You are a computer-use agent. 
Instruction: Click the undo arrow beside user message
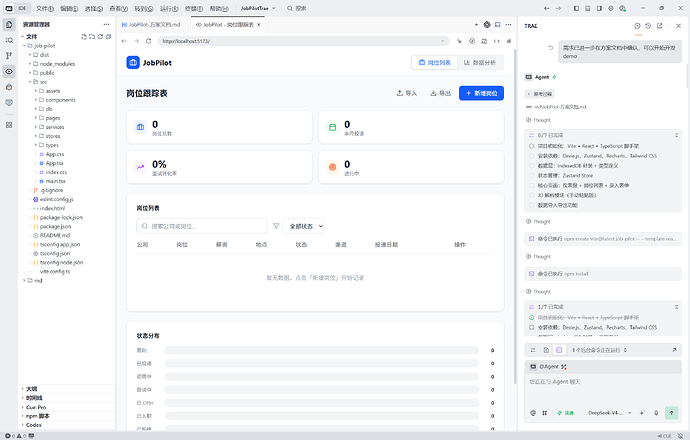coord(551,48)
